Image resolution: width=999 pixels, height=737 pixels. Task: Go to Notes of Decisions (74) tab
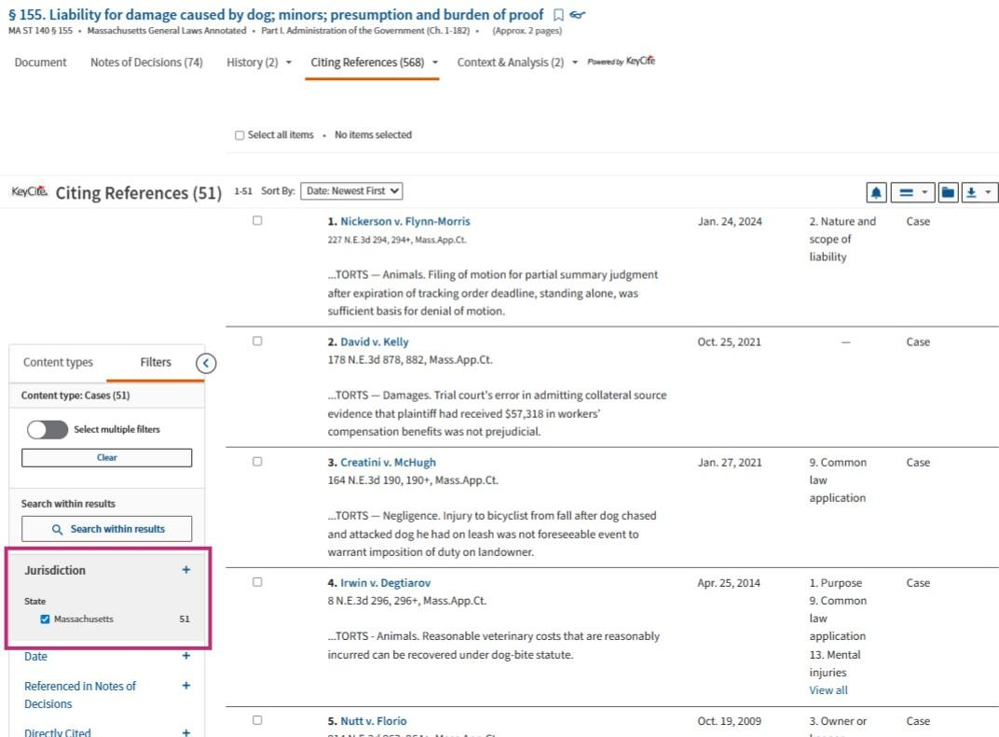coord(147,62)
